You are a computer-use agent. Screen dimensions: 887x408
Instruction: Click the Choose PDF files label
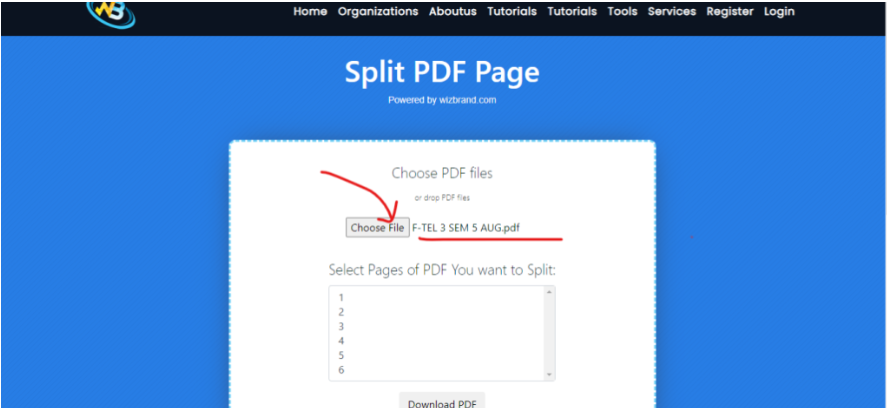[442, 173]
